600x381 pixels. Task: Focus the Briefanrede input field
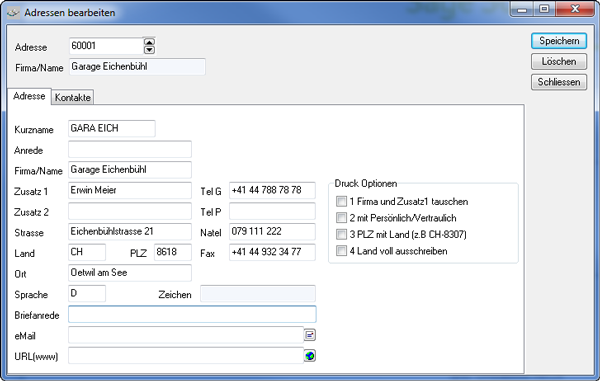pyautogui.click(x=192, y=314)
